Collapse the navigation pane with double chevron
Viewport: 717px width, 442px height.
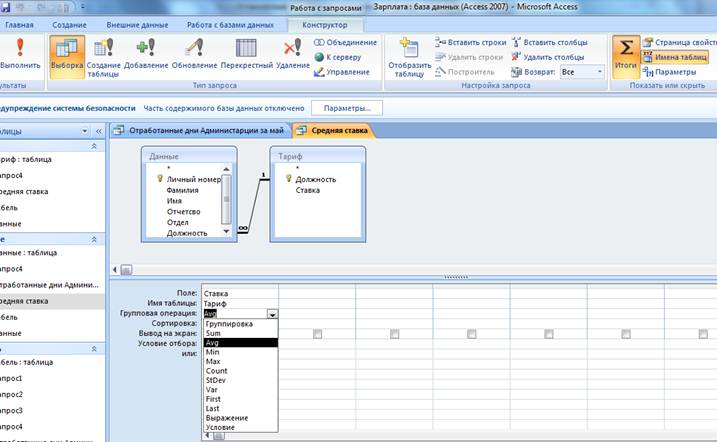point(99,132)
